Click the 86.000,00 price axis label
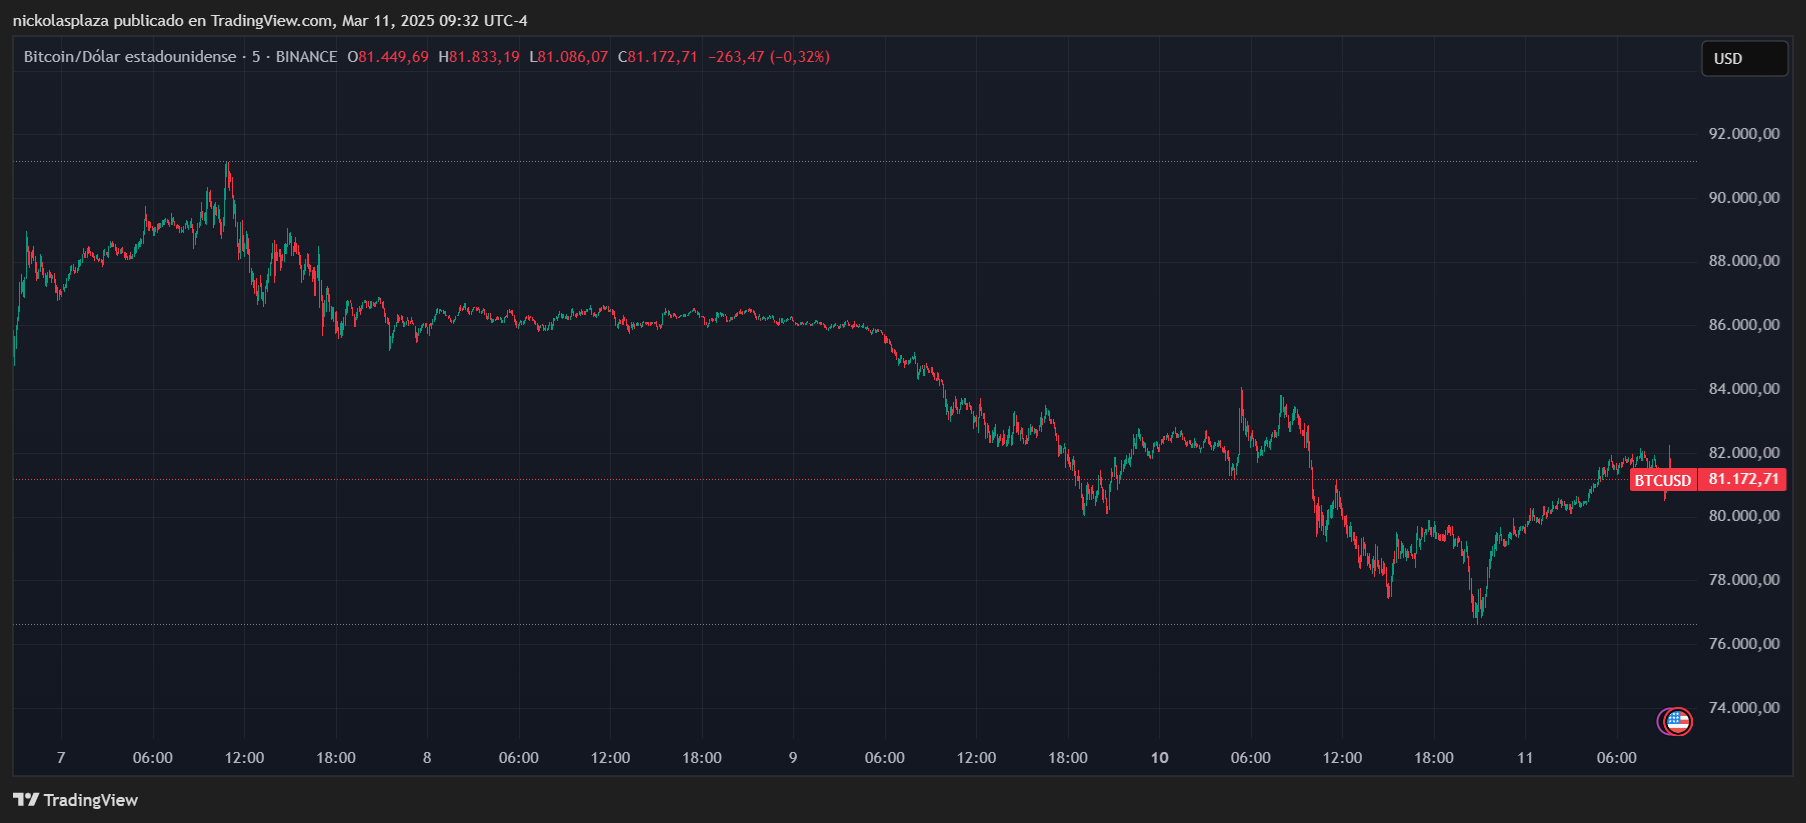This screenshot has height=823, width=1806. point(1744,325)
